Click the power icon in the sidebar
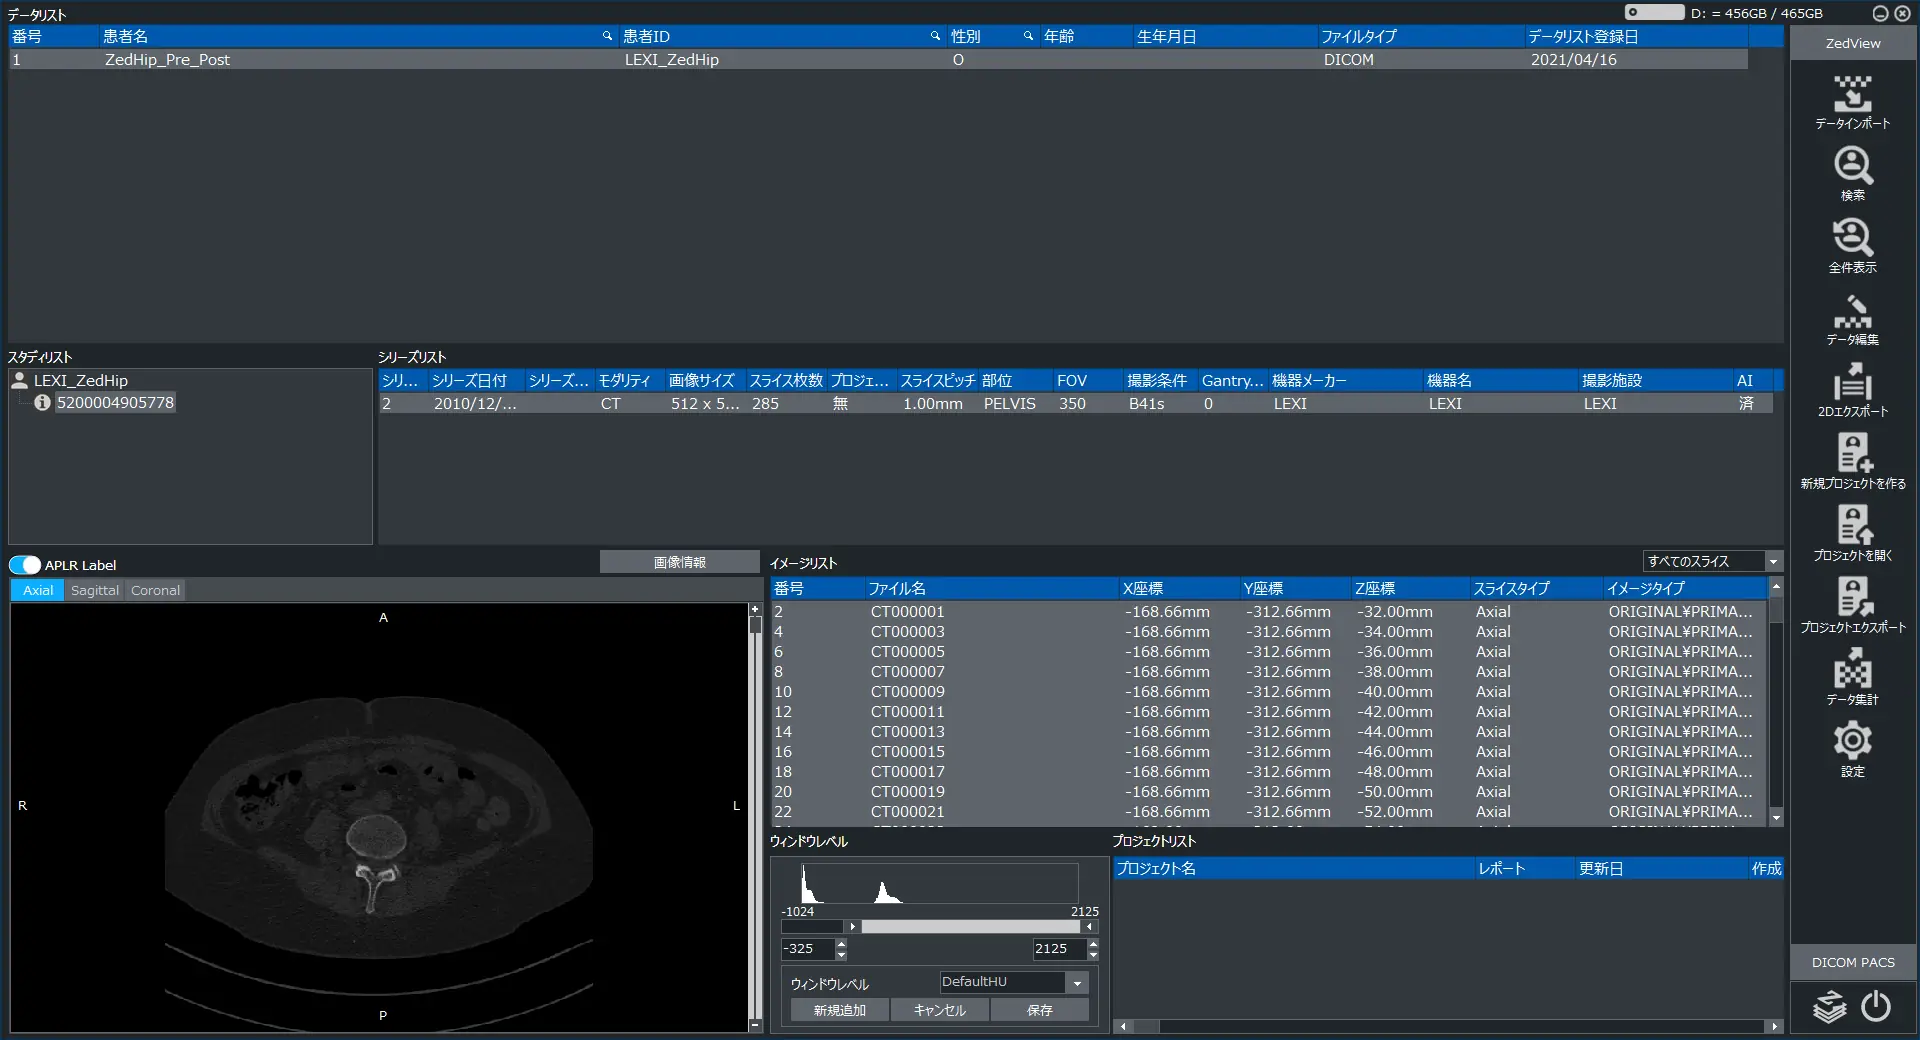Image resolution: width=1920 pixels, height=1040 pixels. pos(1876,1006)
